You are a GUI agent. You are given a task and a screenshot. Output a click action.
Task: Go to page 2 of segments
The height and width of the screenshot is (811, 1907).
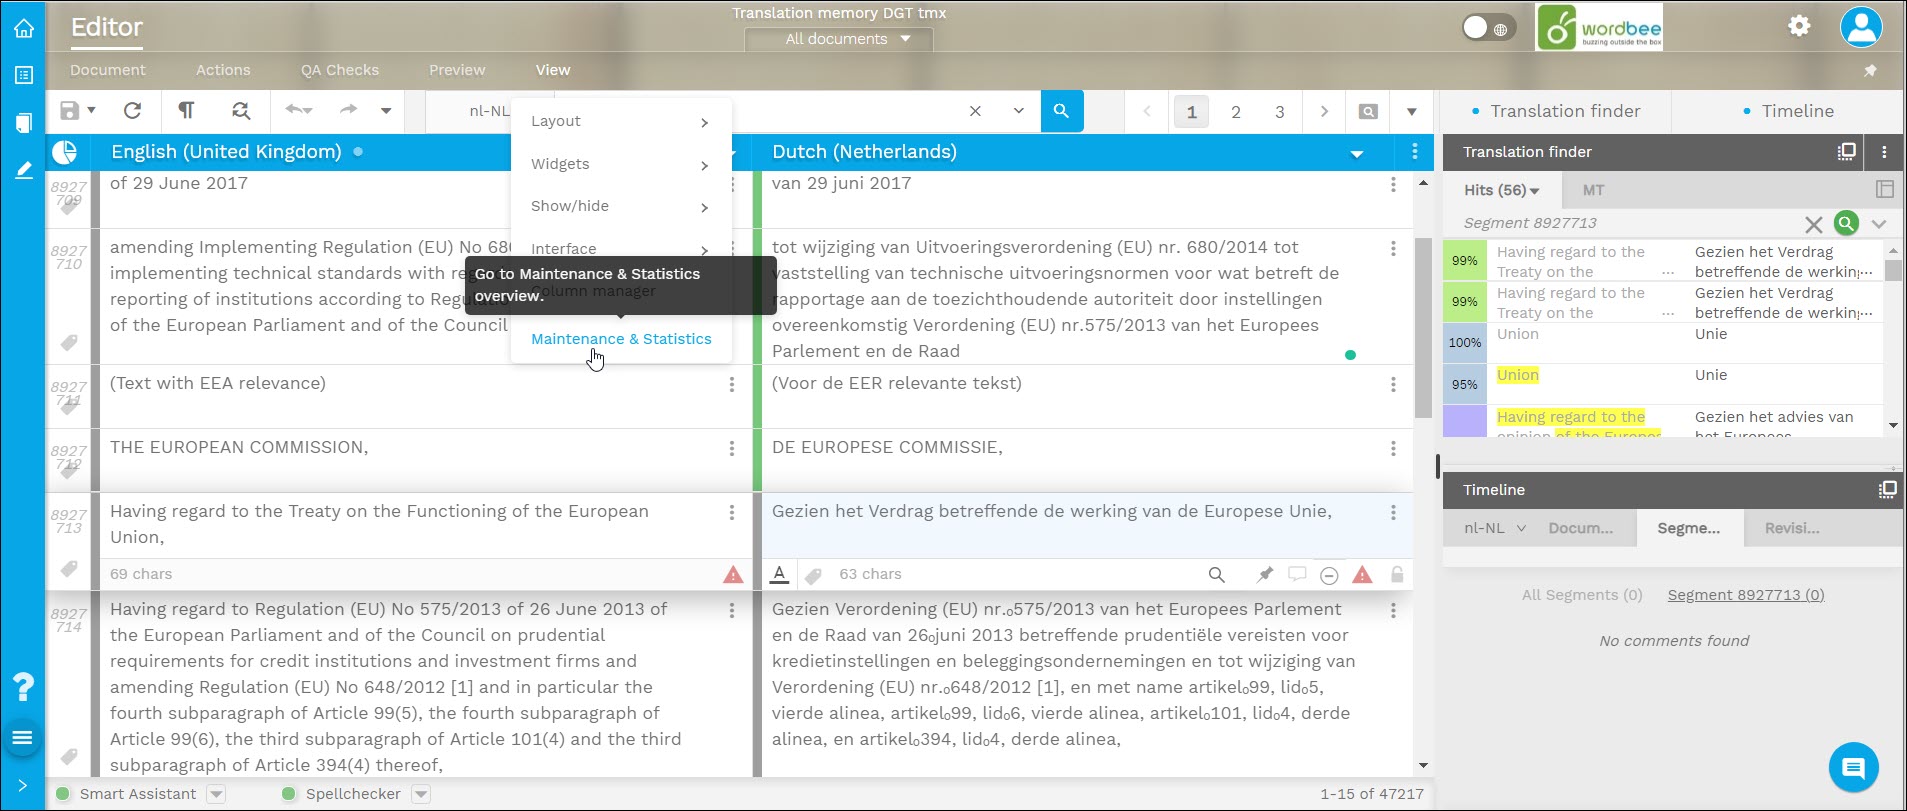(1235, 112)
